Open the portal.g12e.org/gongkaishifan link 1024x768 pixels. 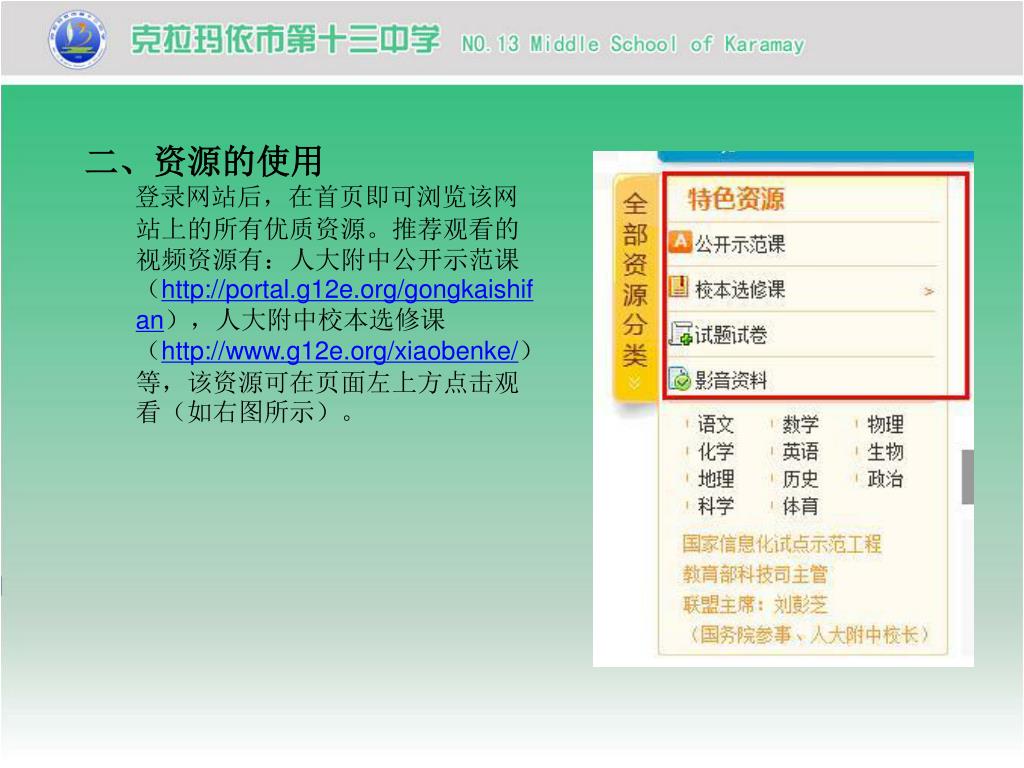point(334,304)
